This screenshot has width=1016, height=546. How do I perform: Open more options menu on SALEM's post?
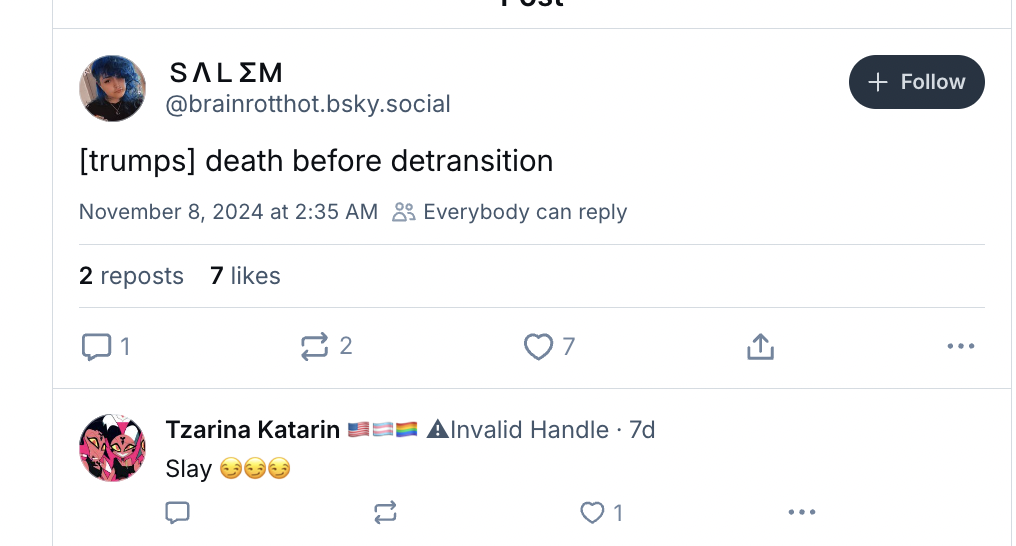960,347
